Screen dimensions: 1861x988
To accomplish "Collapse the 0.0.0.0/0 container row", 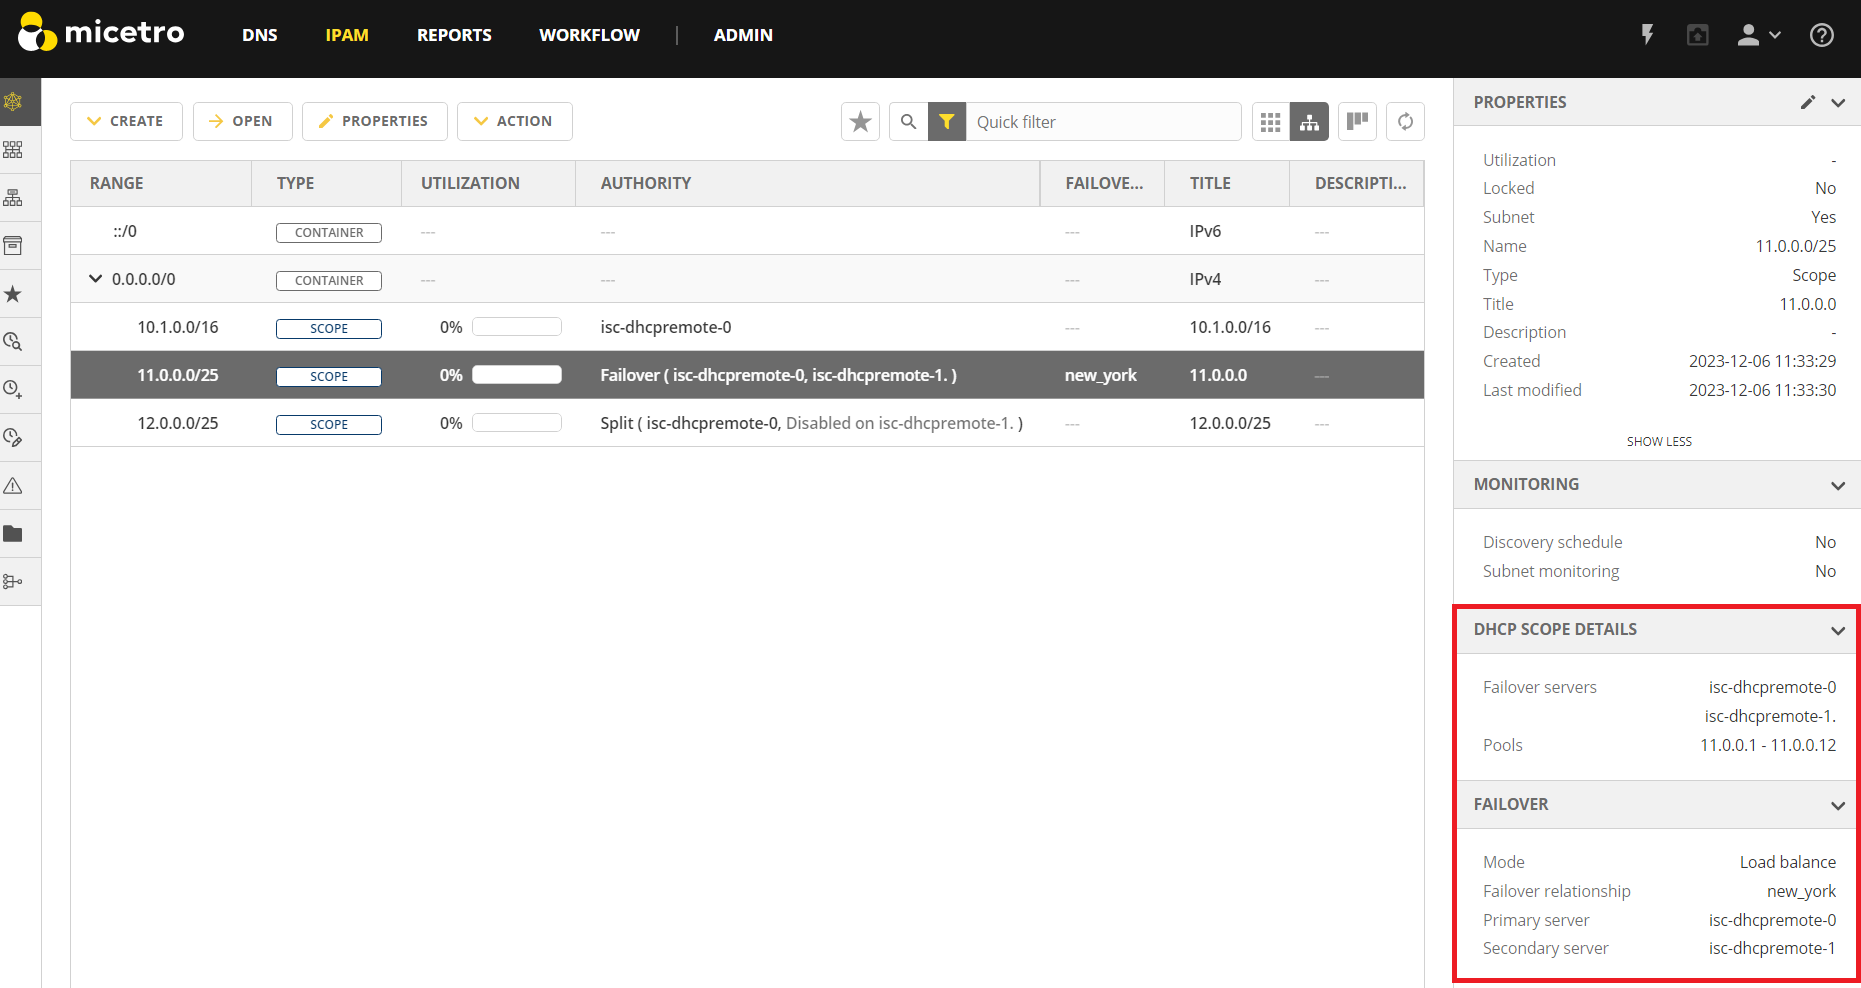I will (x=95, y=279).
